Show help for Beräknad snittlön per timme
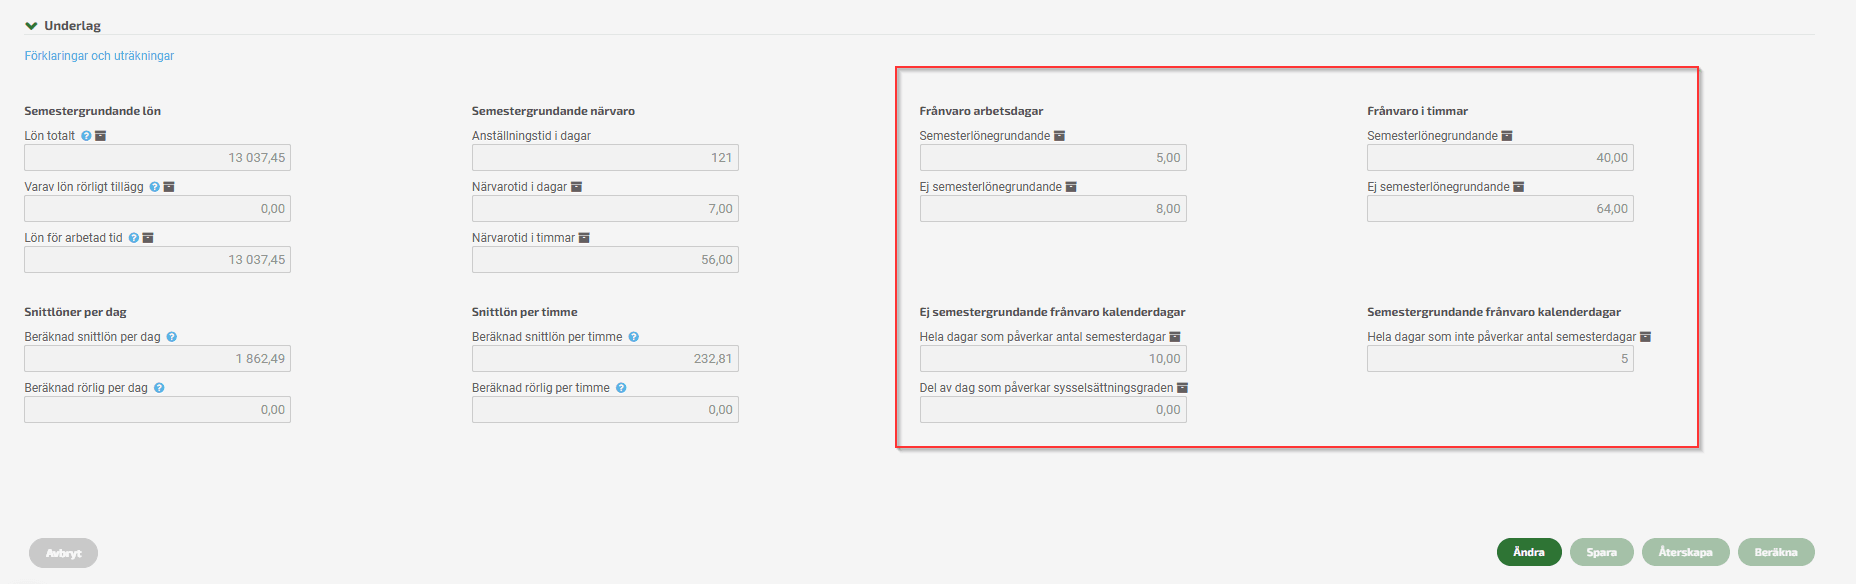This screenshot has height=584, width=1856. pyautogui.click(x=634, y=337)
